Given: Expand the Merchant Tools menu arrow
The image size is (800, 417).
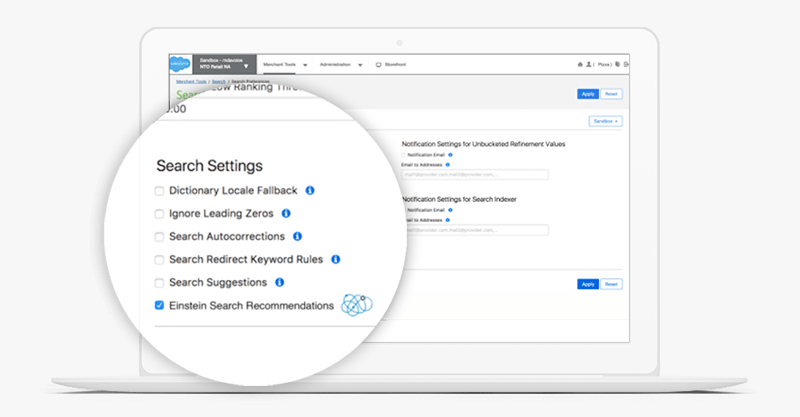Looking at the screenshot, I should pos(305,65).
